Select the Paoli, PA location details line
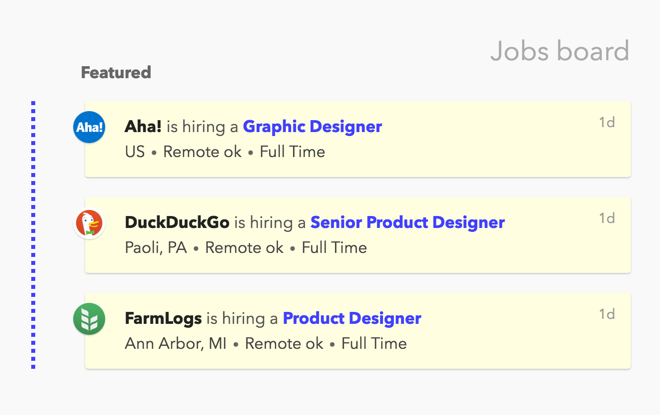The image size is (660, 415). tap(246, 248)
